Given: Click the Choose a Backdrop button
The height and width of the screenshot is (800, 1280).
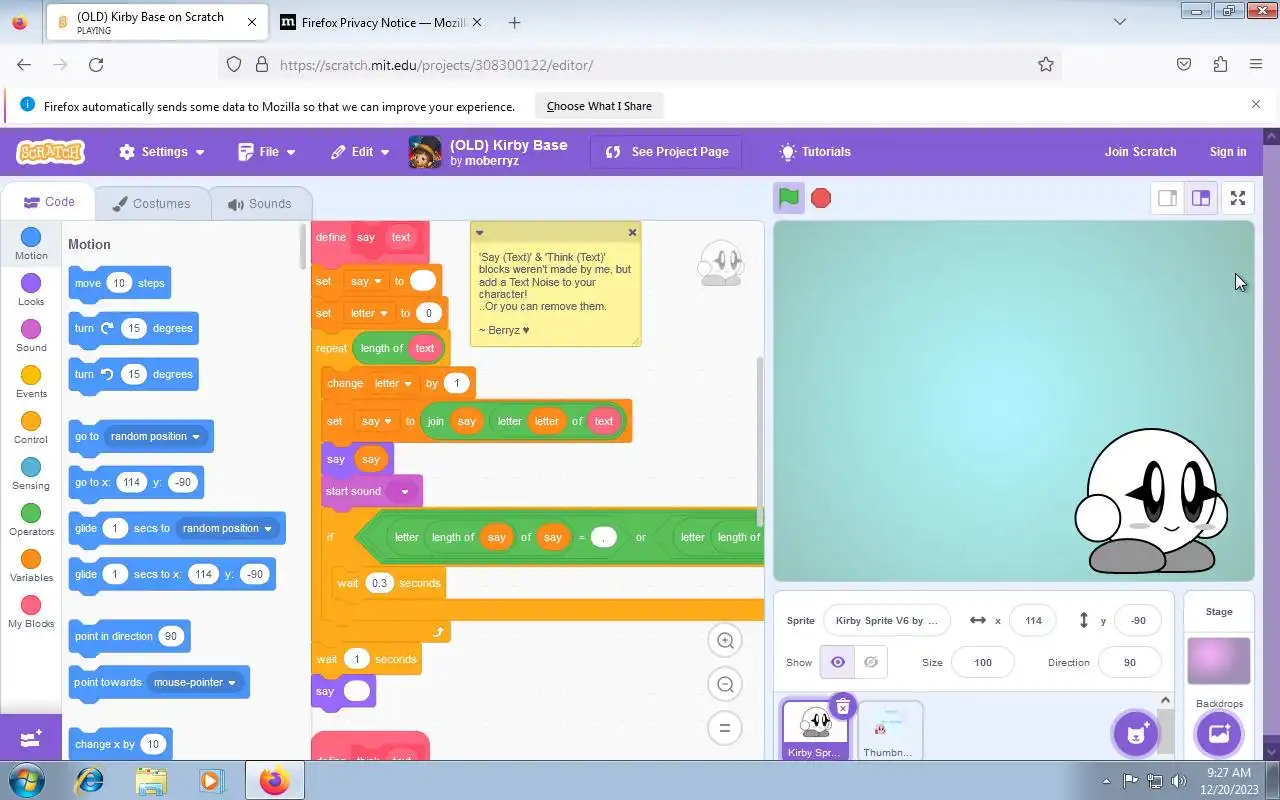Looking at the screenshot, I should click(1218, 734).
